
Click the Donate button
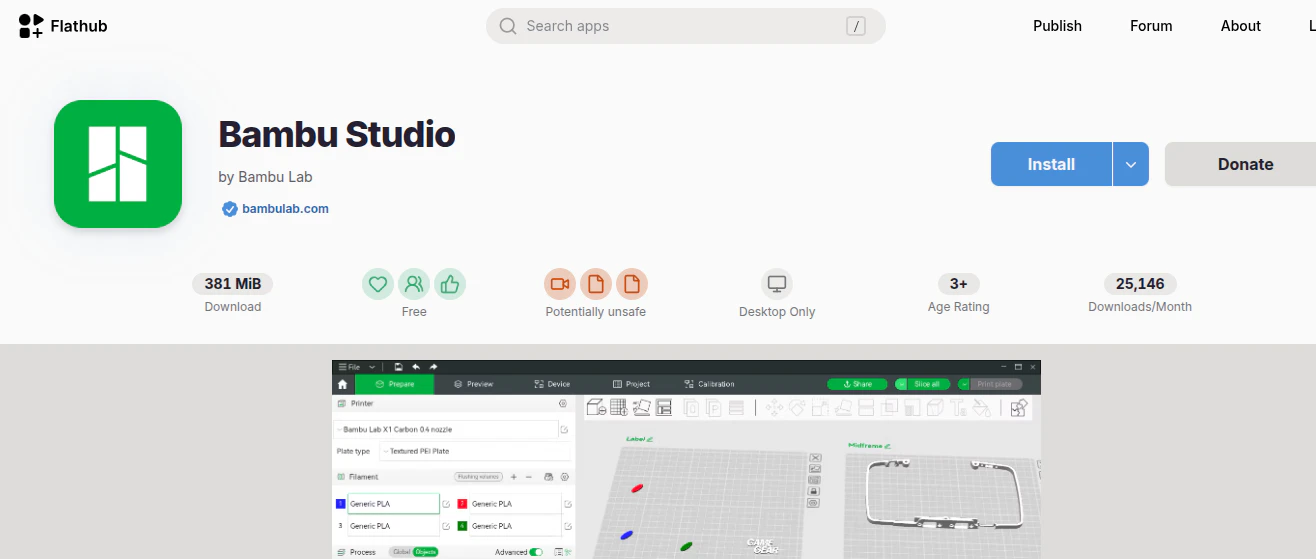[1245, 164]
